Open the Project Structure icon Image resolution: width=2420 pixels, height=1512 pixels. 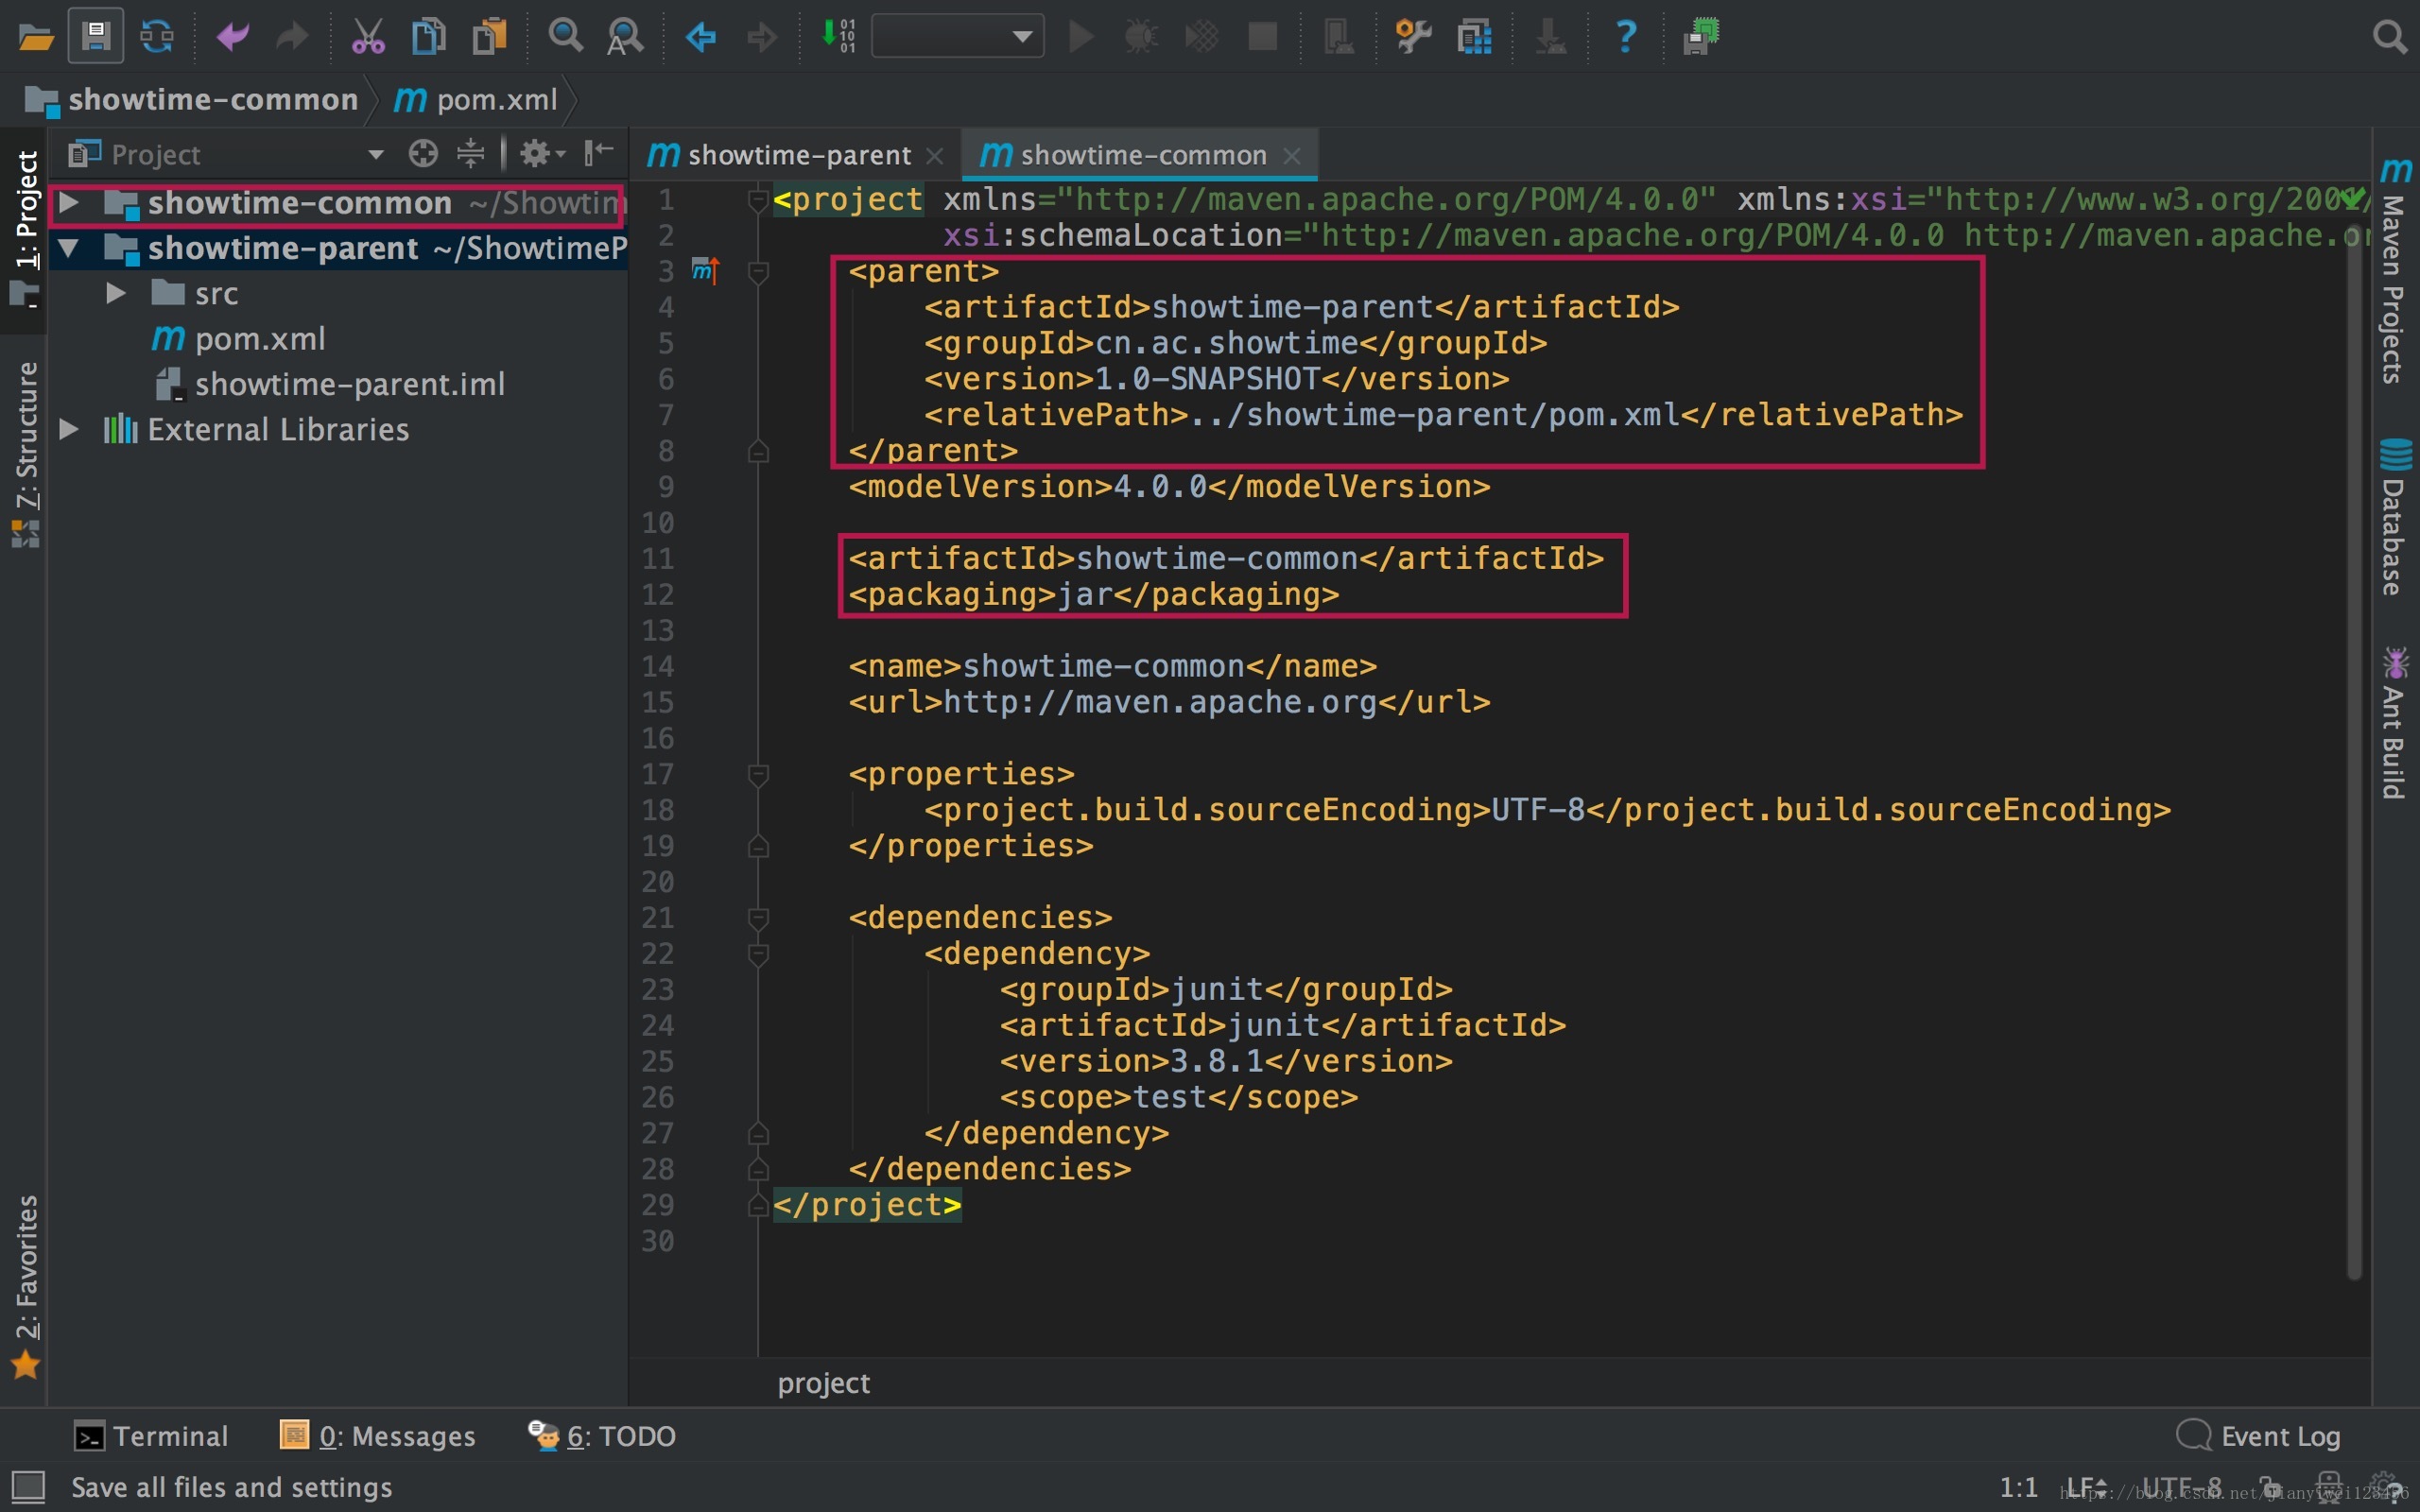[1475, 37]
